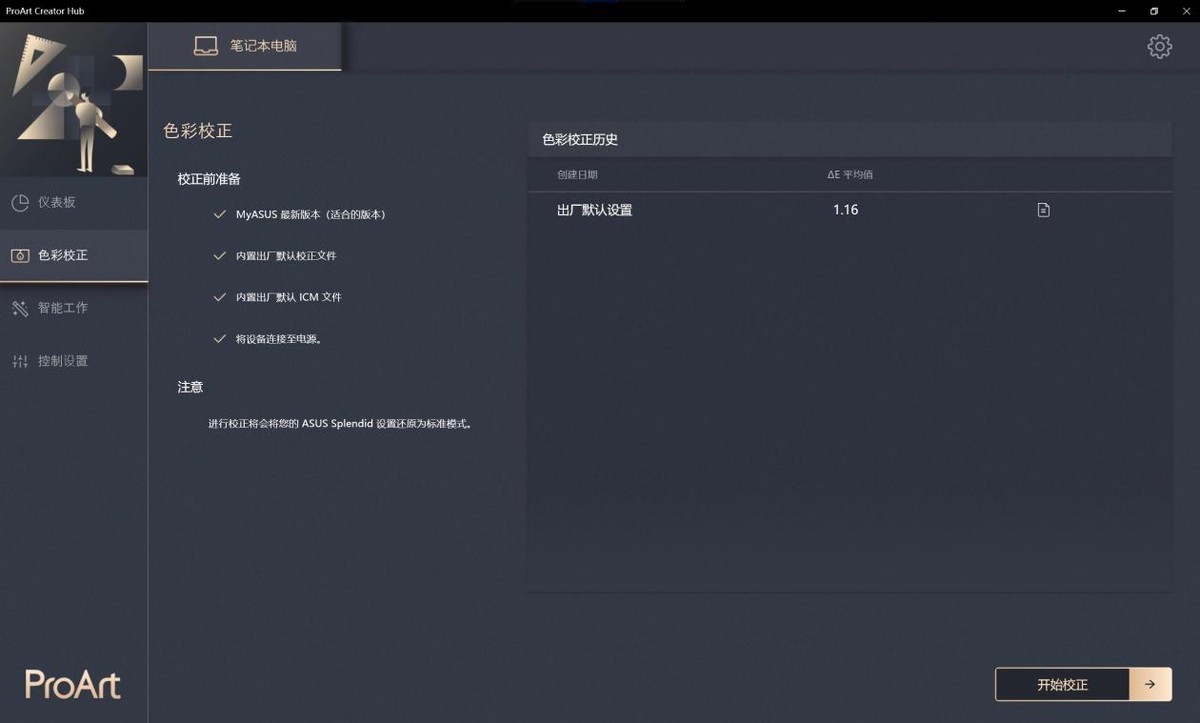
Task: Click the dashboard pie icon beside 仪表板
Action: 20,203
